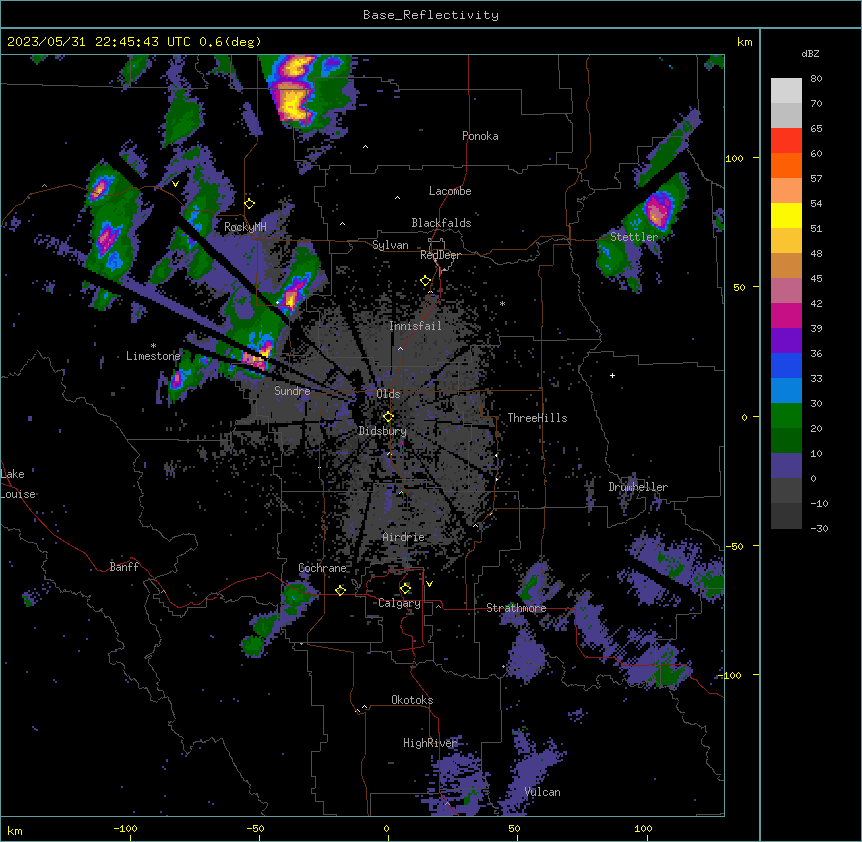Click the white caret marker below Innisfail
This screenshot has width=862, height=842.
pyautogui.click(x=400, y=348)
